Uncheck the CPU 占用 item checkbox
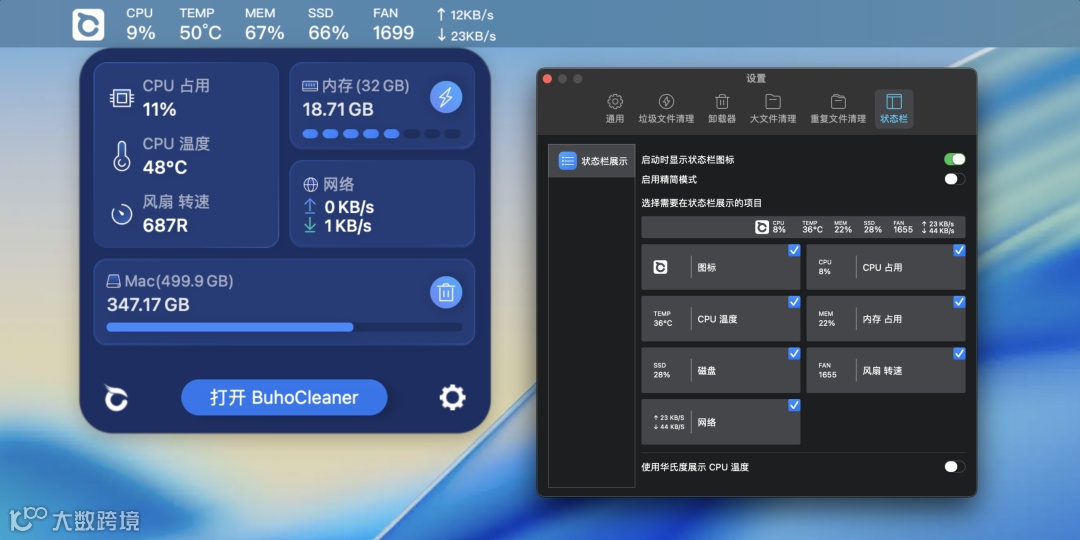Image resolution: width=1080 pixels, height=540 pixels. tap(959, 250)
